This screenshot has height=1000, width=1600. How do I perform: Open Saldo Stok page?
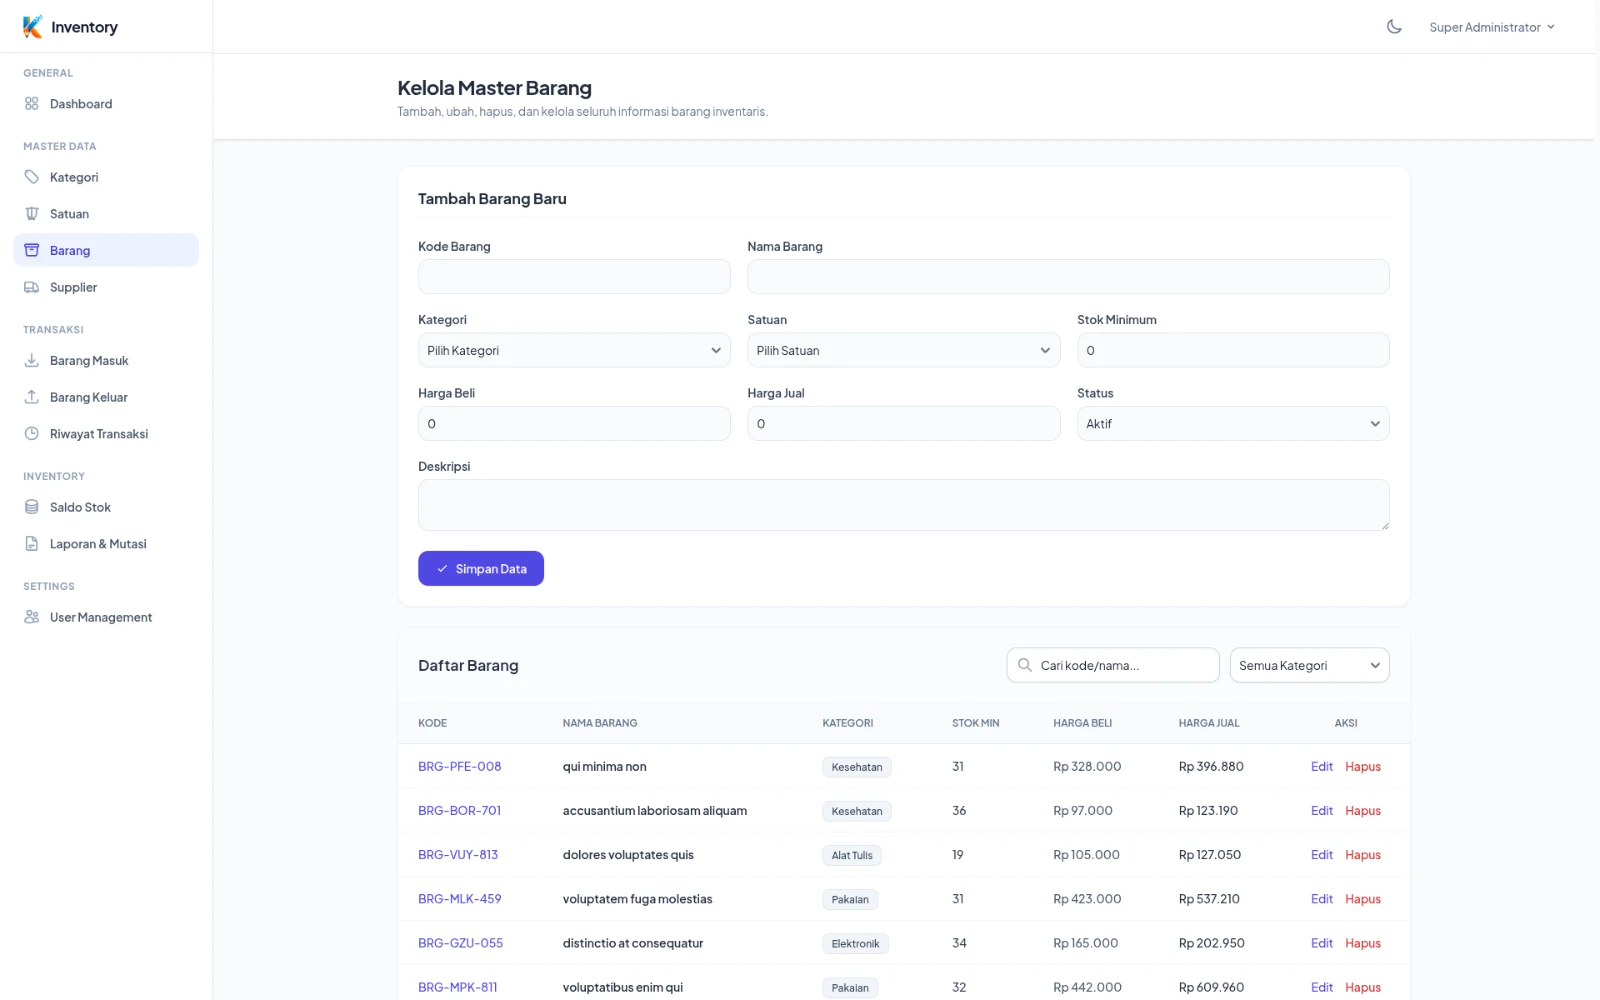click(x=106, y=507)
